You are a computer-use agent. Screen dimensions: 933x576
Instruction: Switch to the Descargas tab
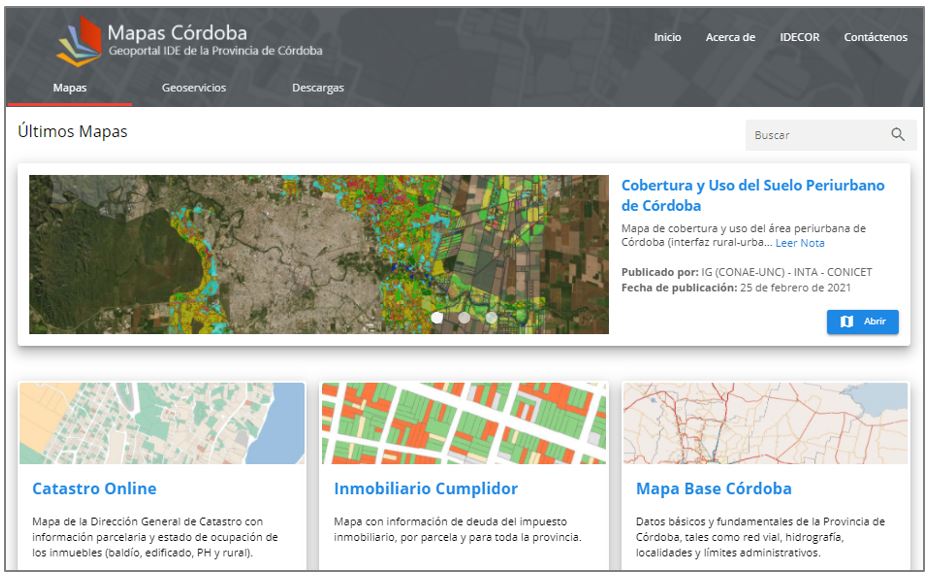click(318, 87)
